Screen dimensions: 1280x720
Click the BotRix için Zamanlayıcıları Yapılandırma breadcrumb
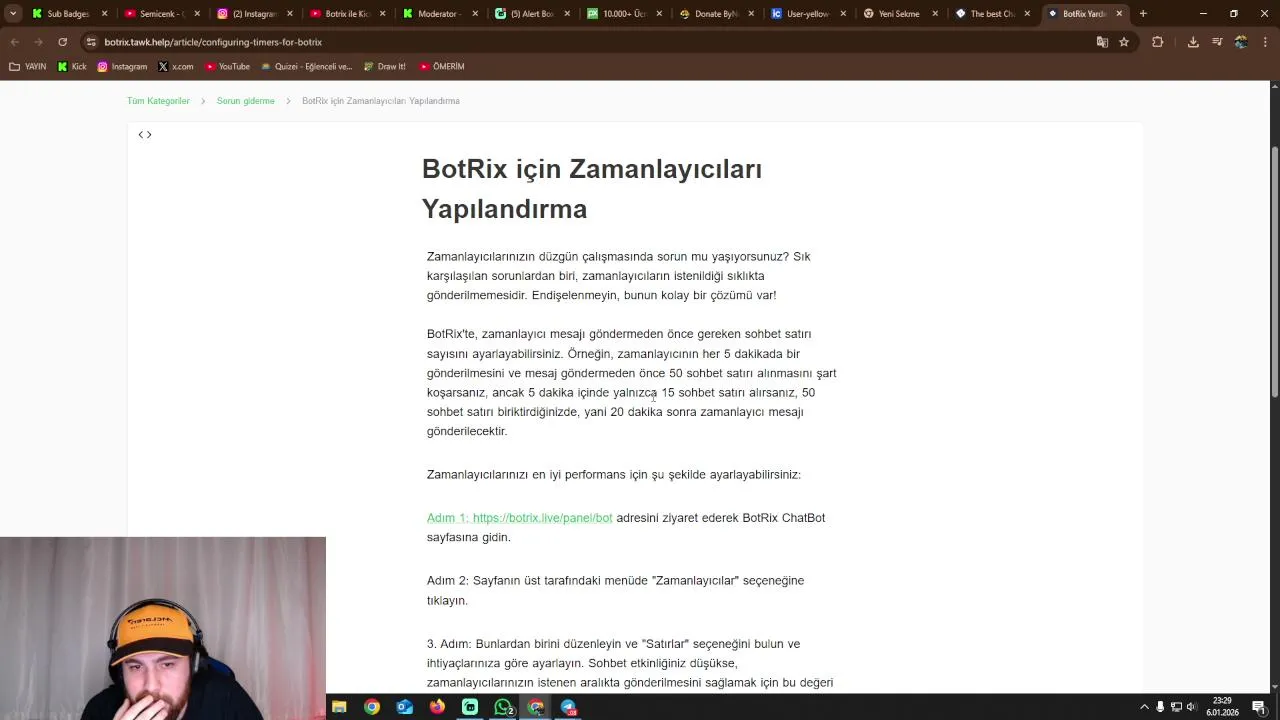tap(381, 101)
